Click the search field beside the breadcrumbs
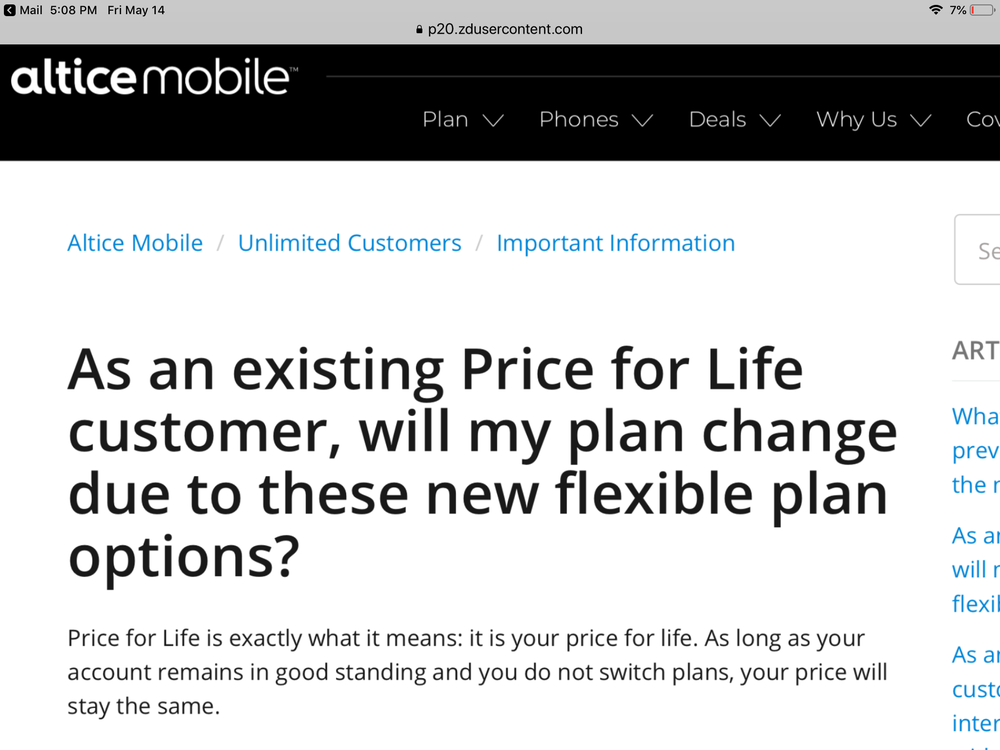Viewport: 1000px width, 750px height. tap(980, 250)
